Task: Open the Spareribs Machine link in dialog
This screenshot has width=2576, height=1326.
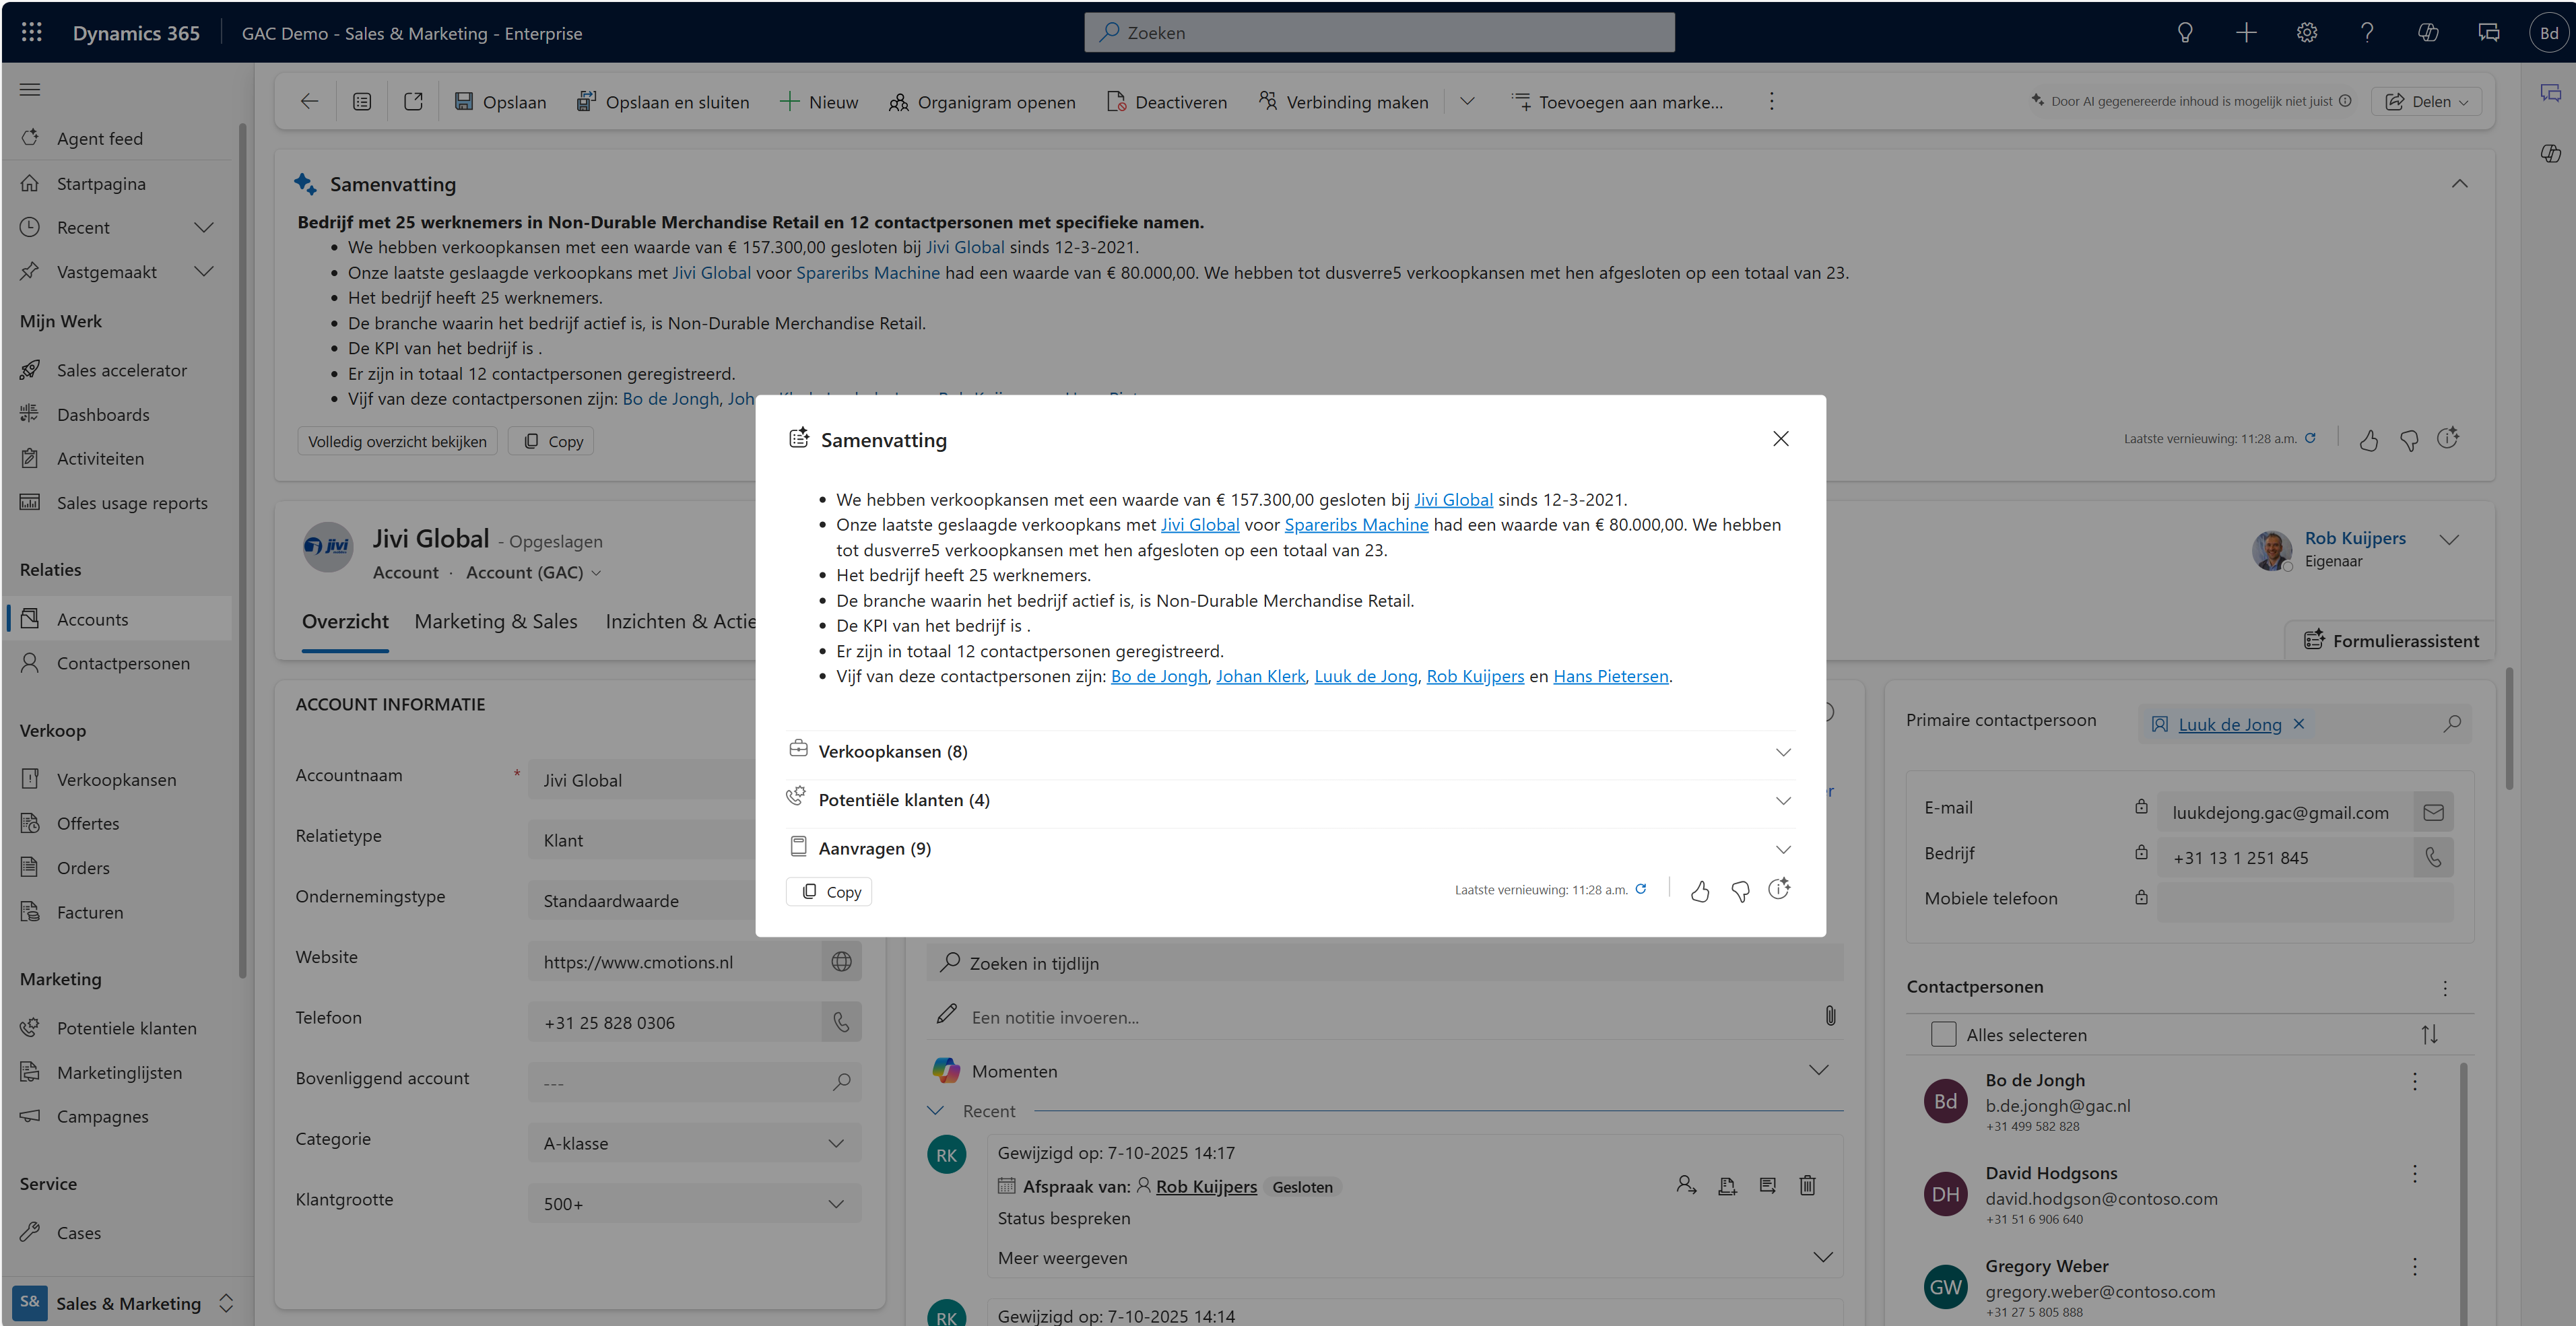Action: pyautogui.click(x=1356, y=525)
